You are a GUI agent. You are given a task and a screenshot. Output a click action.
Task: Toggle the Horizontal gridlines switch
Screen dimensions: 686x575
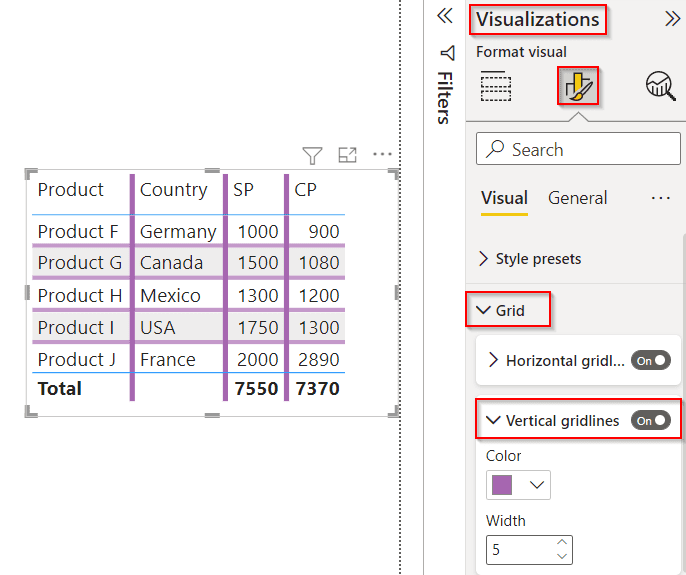click(651, 361)
